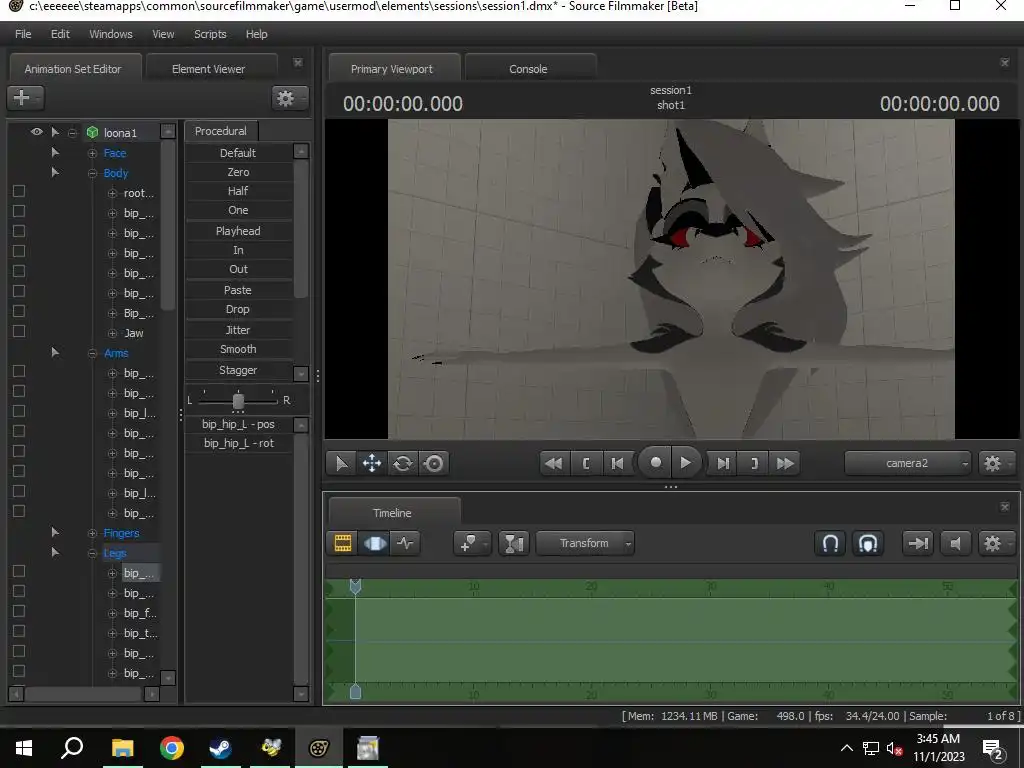Open the Windows menu
This screenshot has width=1024, height=768.
tap(110, 34)
